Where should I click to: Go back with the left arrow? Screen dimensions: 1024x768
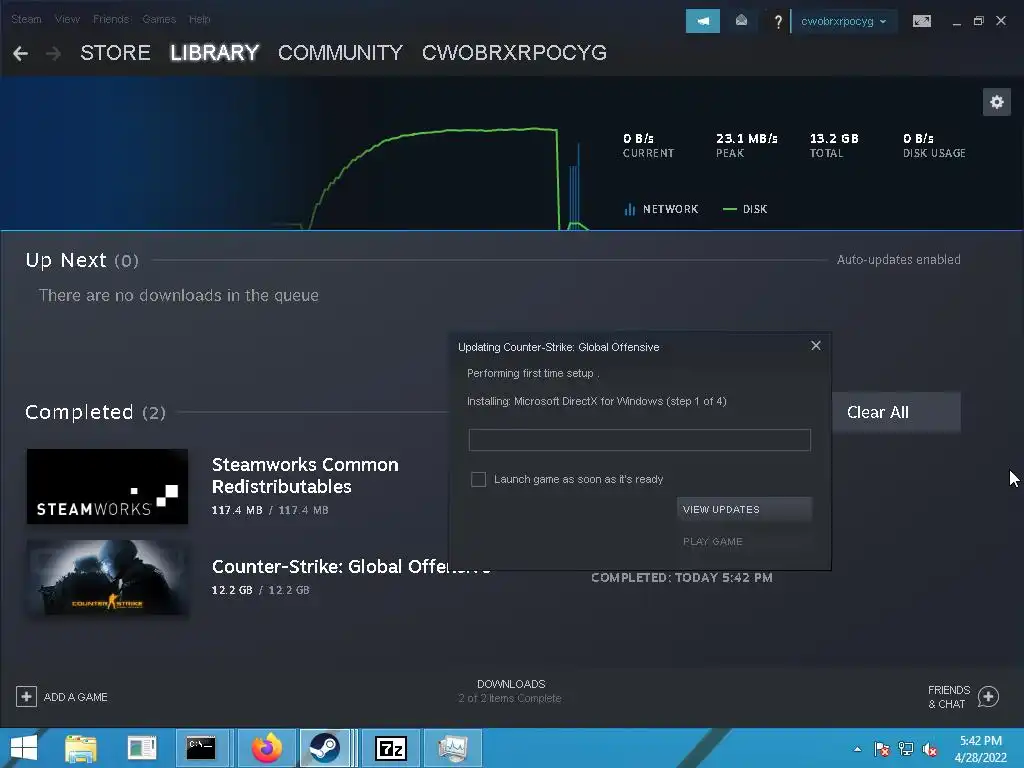pyautogui.click(x=20, y=54)
